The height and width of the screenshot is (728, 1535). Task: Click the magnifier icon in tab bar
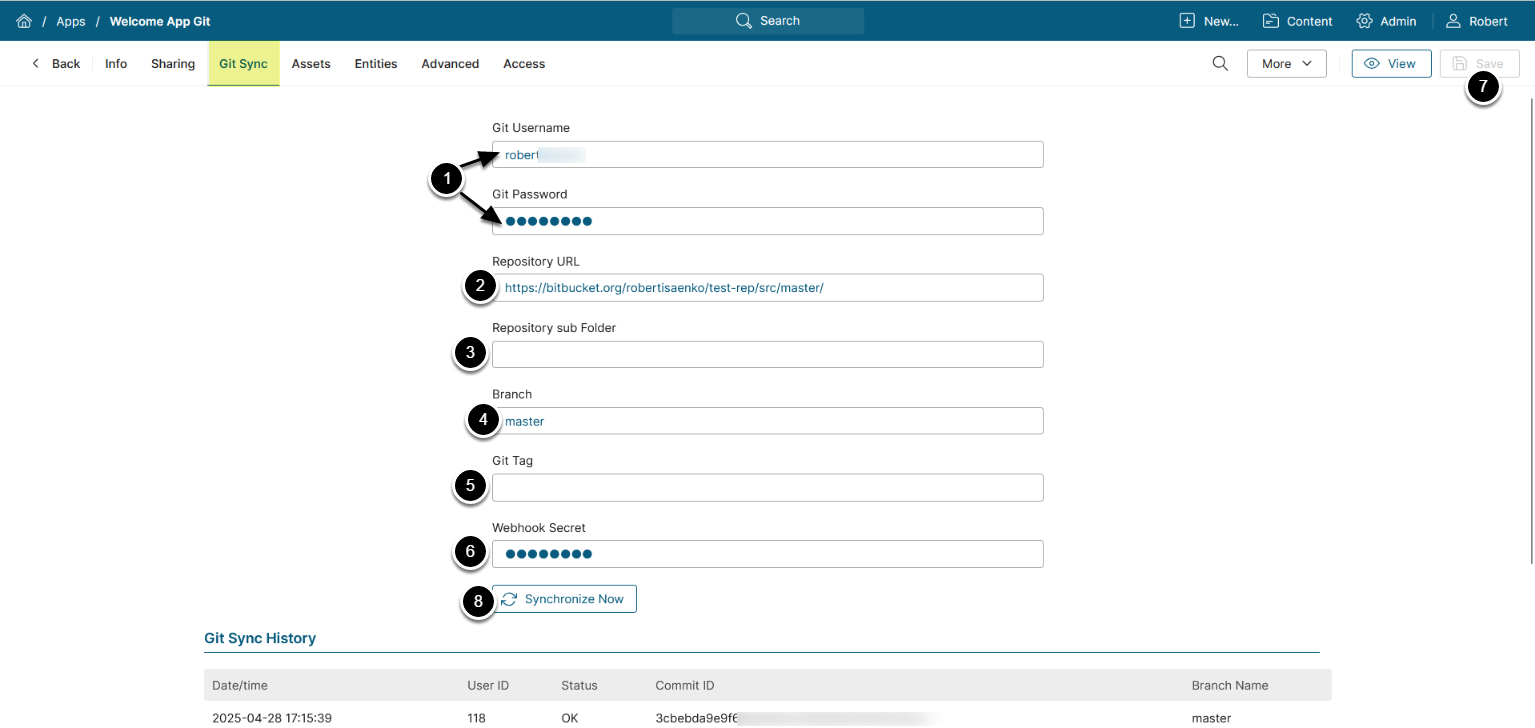click(1220, 63)
